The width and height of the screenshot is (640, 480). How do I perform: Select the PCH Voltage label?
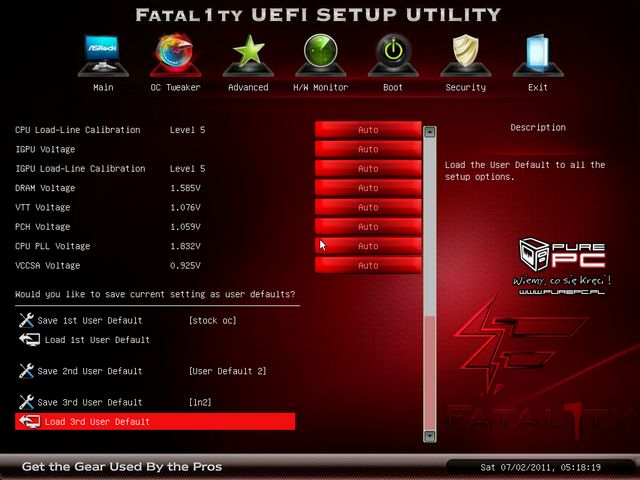(x=42, y=227)
